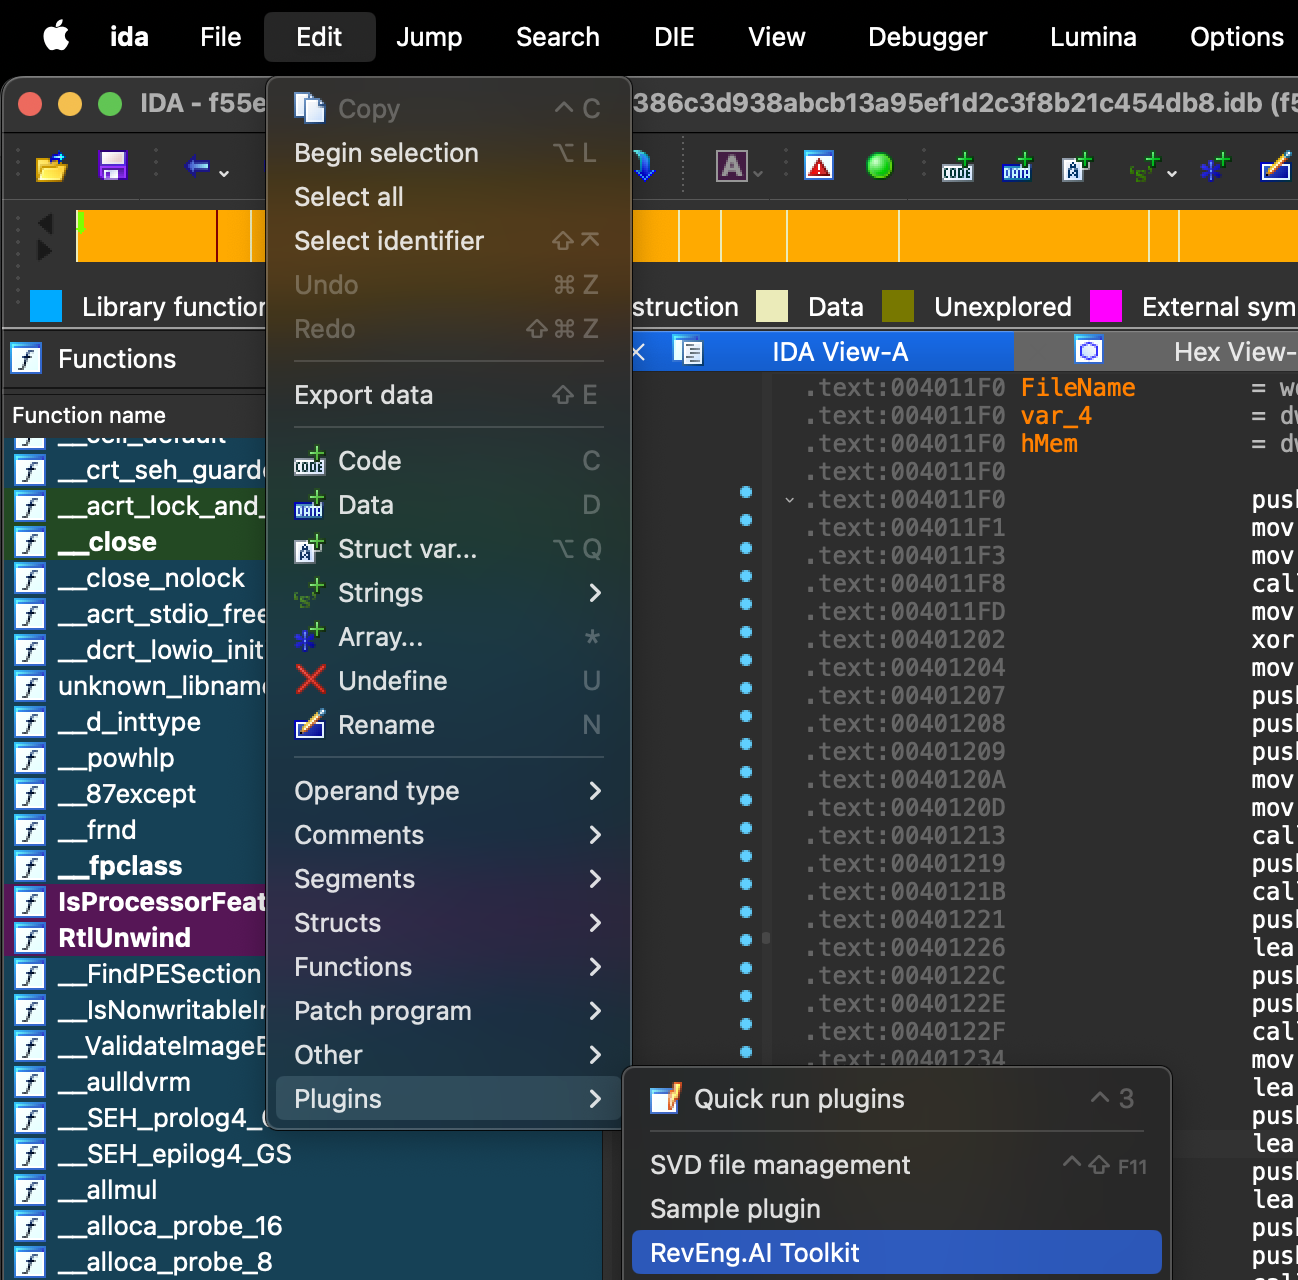
Task: Click the text 'A' toolbar icon
Action: tap(732, 166)
